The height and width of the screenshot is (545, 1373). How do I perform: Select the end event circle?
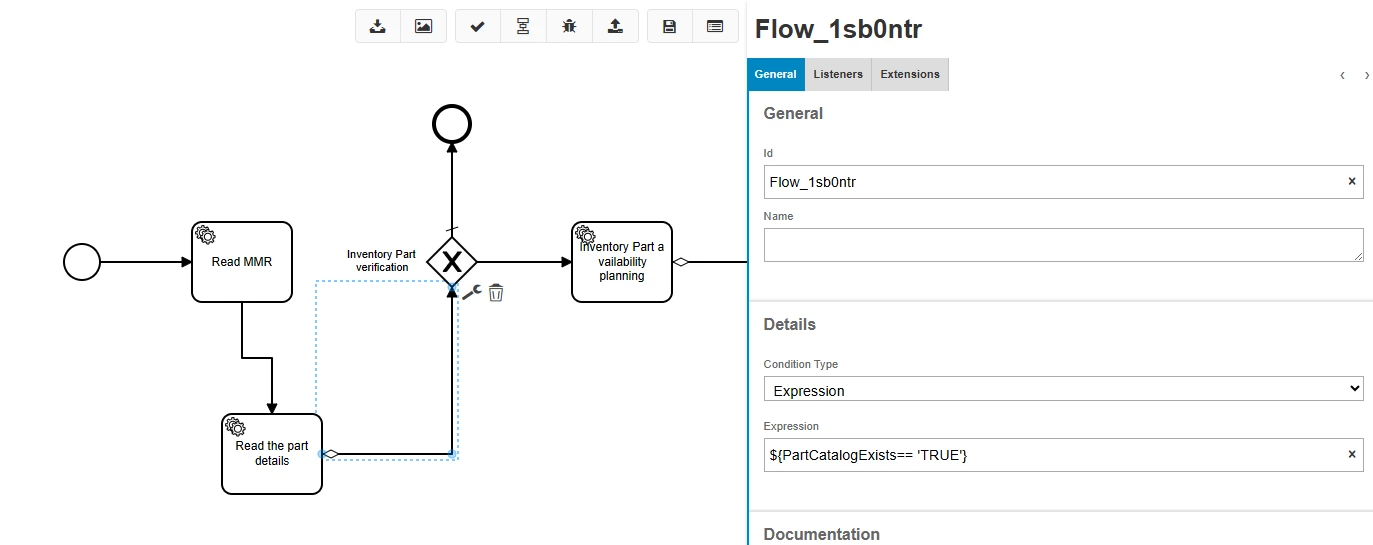[451, 124]
